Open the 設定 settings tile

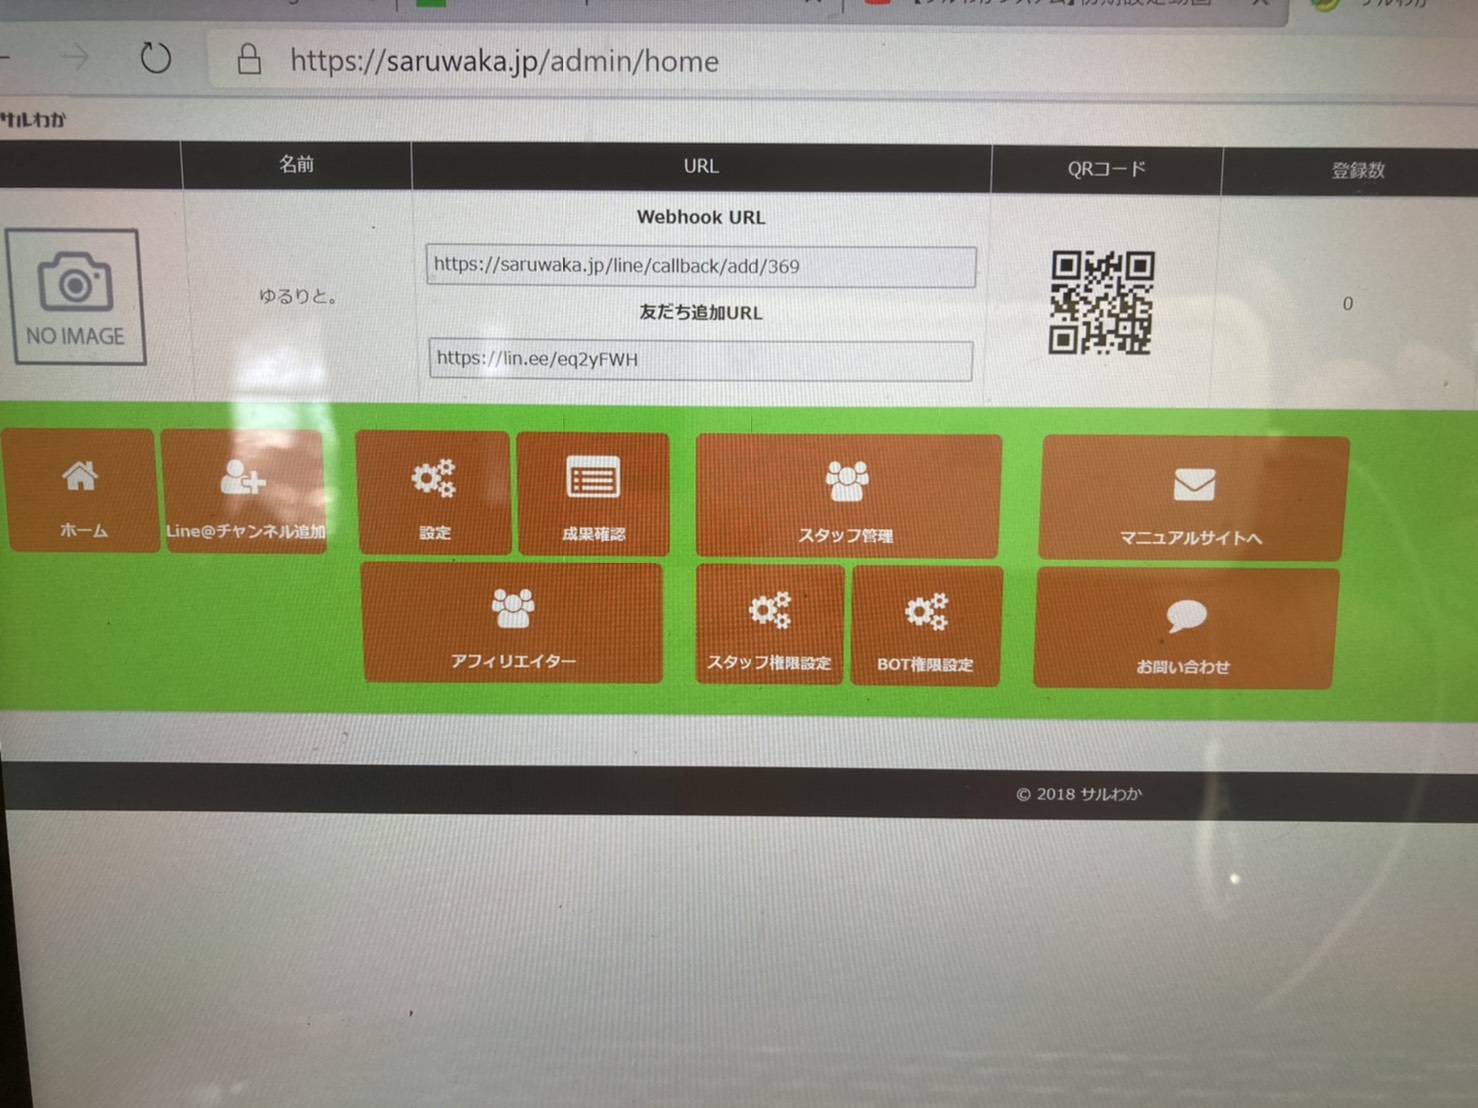click(x=434, y=493)
